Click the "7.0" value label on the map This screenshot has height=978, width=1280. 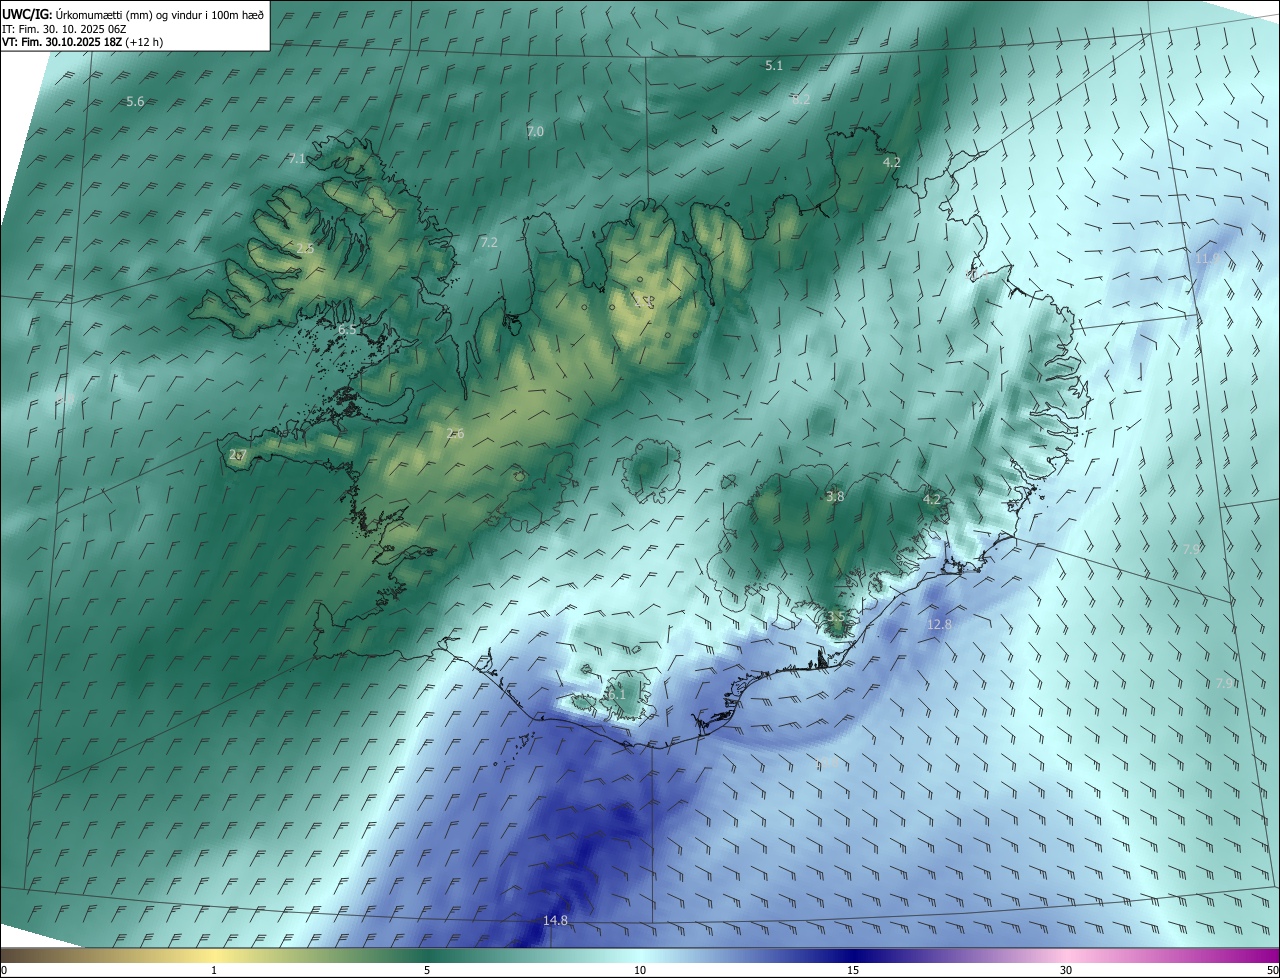click(x=535, y=132)
